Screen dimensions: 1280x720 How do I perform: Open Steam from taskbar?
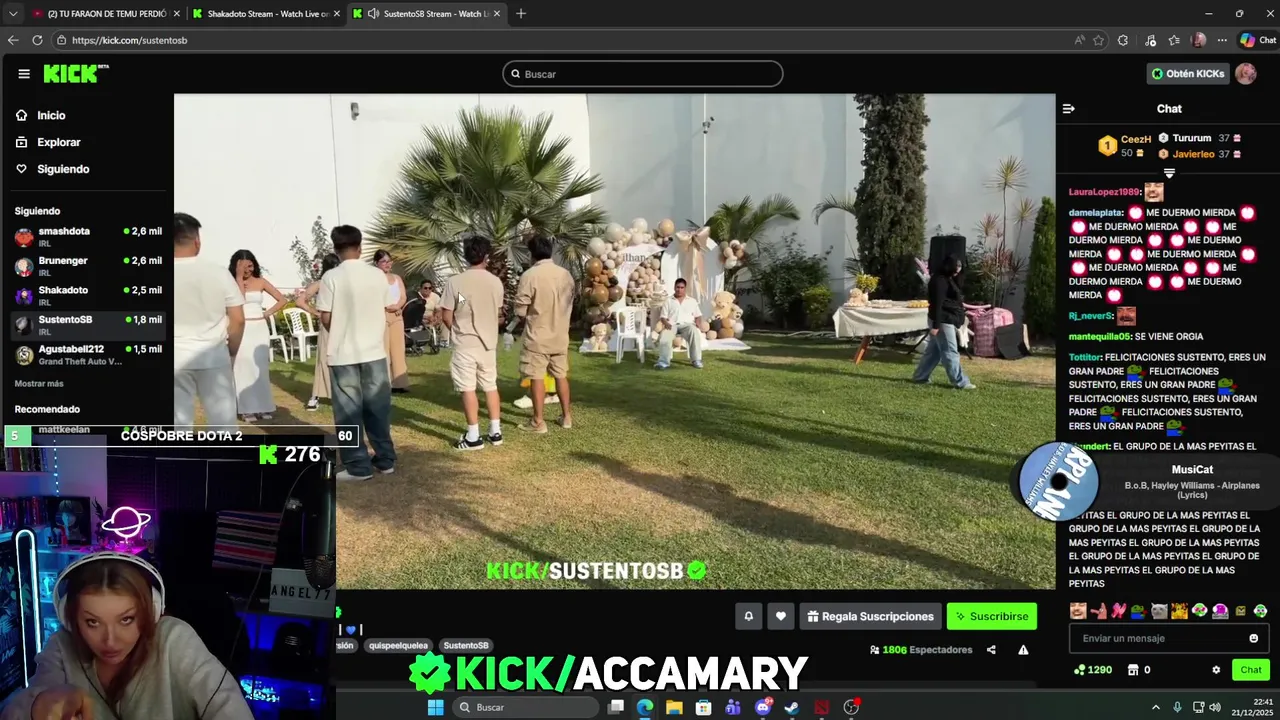(x=791, y=707)
